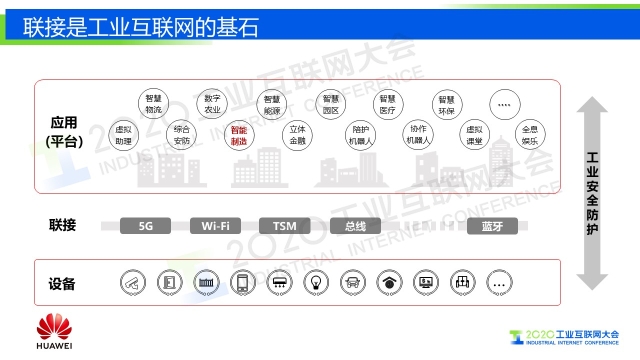Click the security camera device icon
The height and width of the screenshot is (360, 640).
133,282
